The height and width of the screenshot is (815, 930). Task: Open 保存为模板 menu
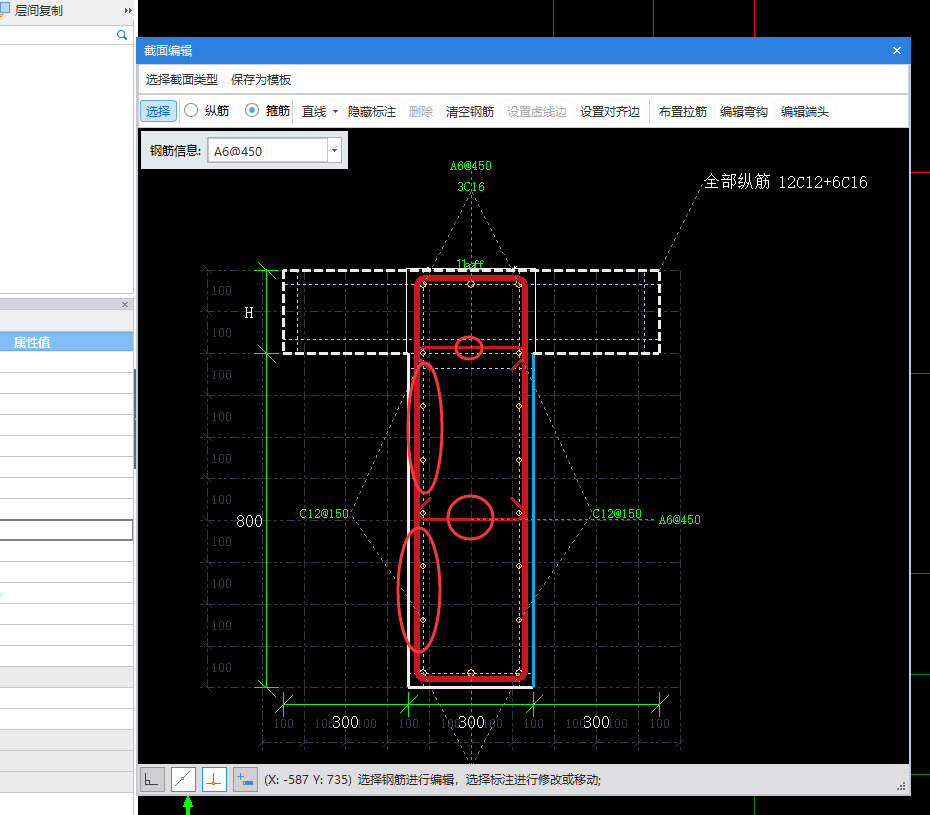coord(261,79)
